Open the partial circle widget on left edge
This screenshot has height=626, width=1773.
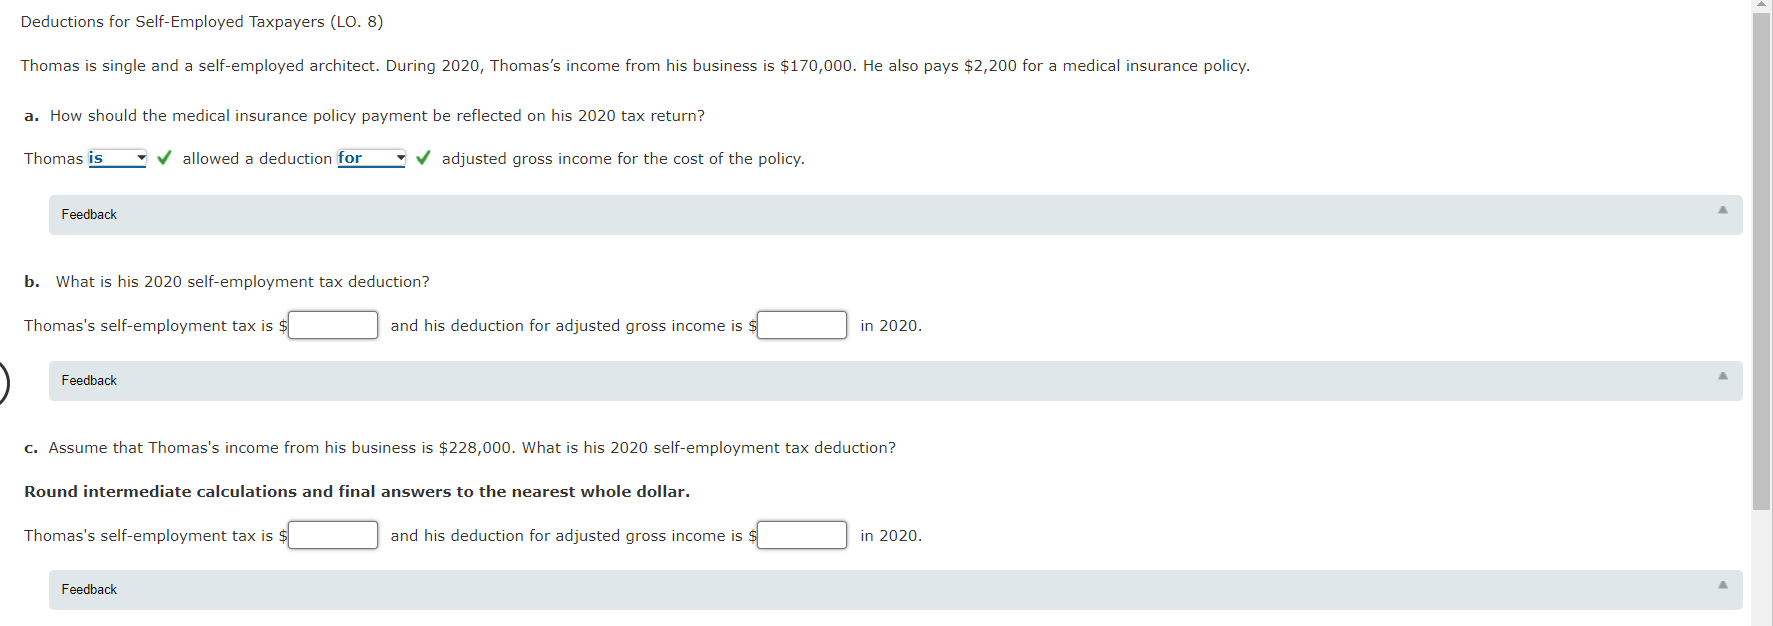point(3,380)
